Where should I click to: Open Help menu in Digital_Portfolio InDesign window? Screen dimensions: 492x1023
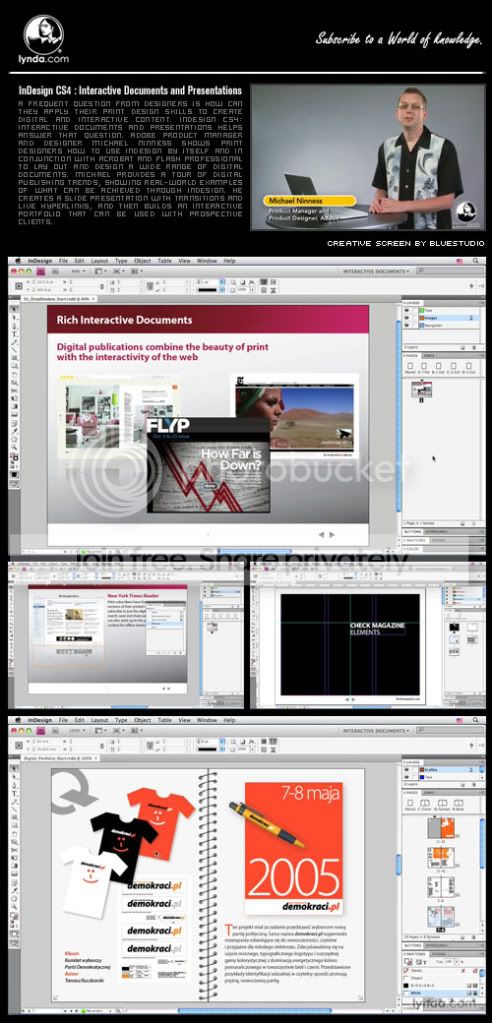pos(229,720)
